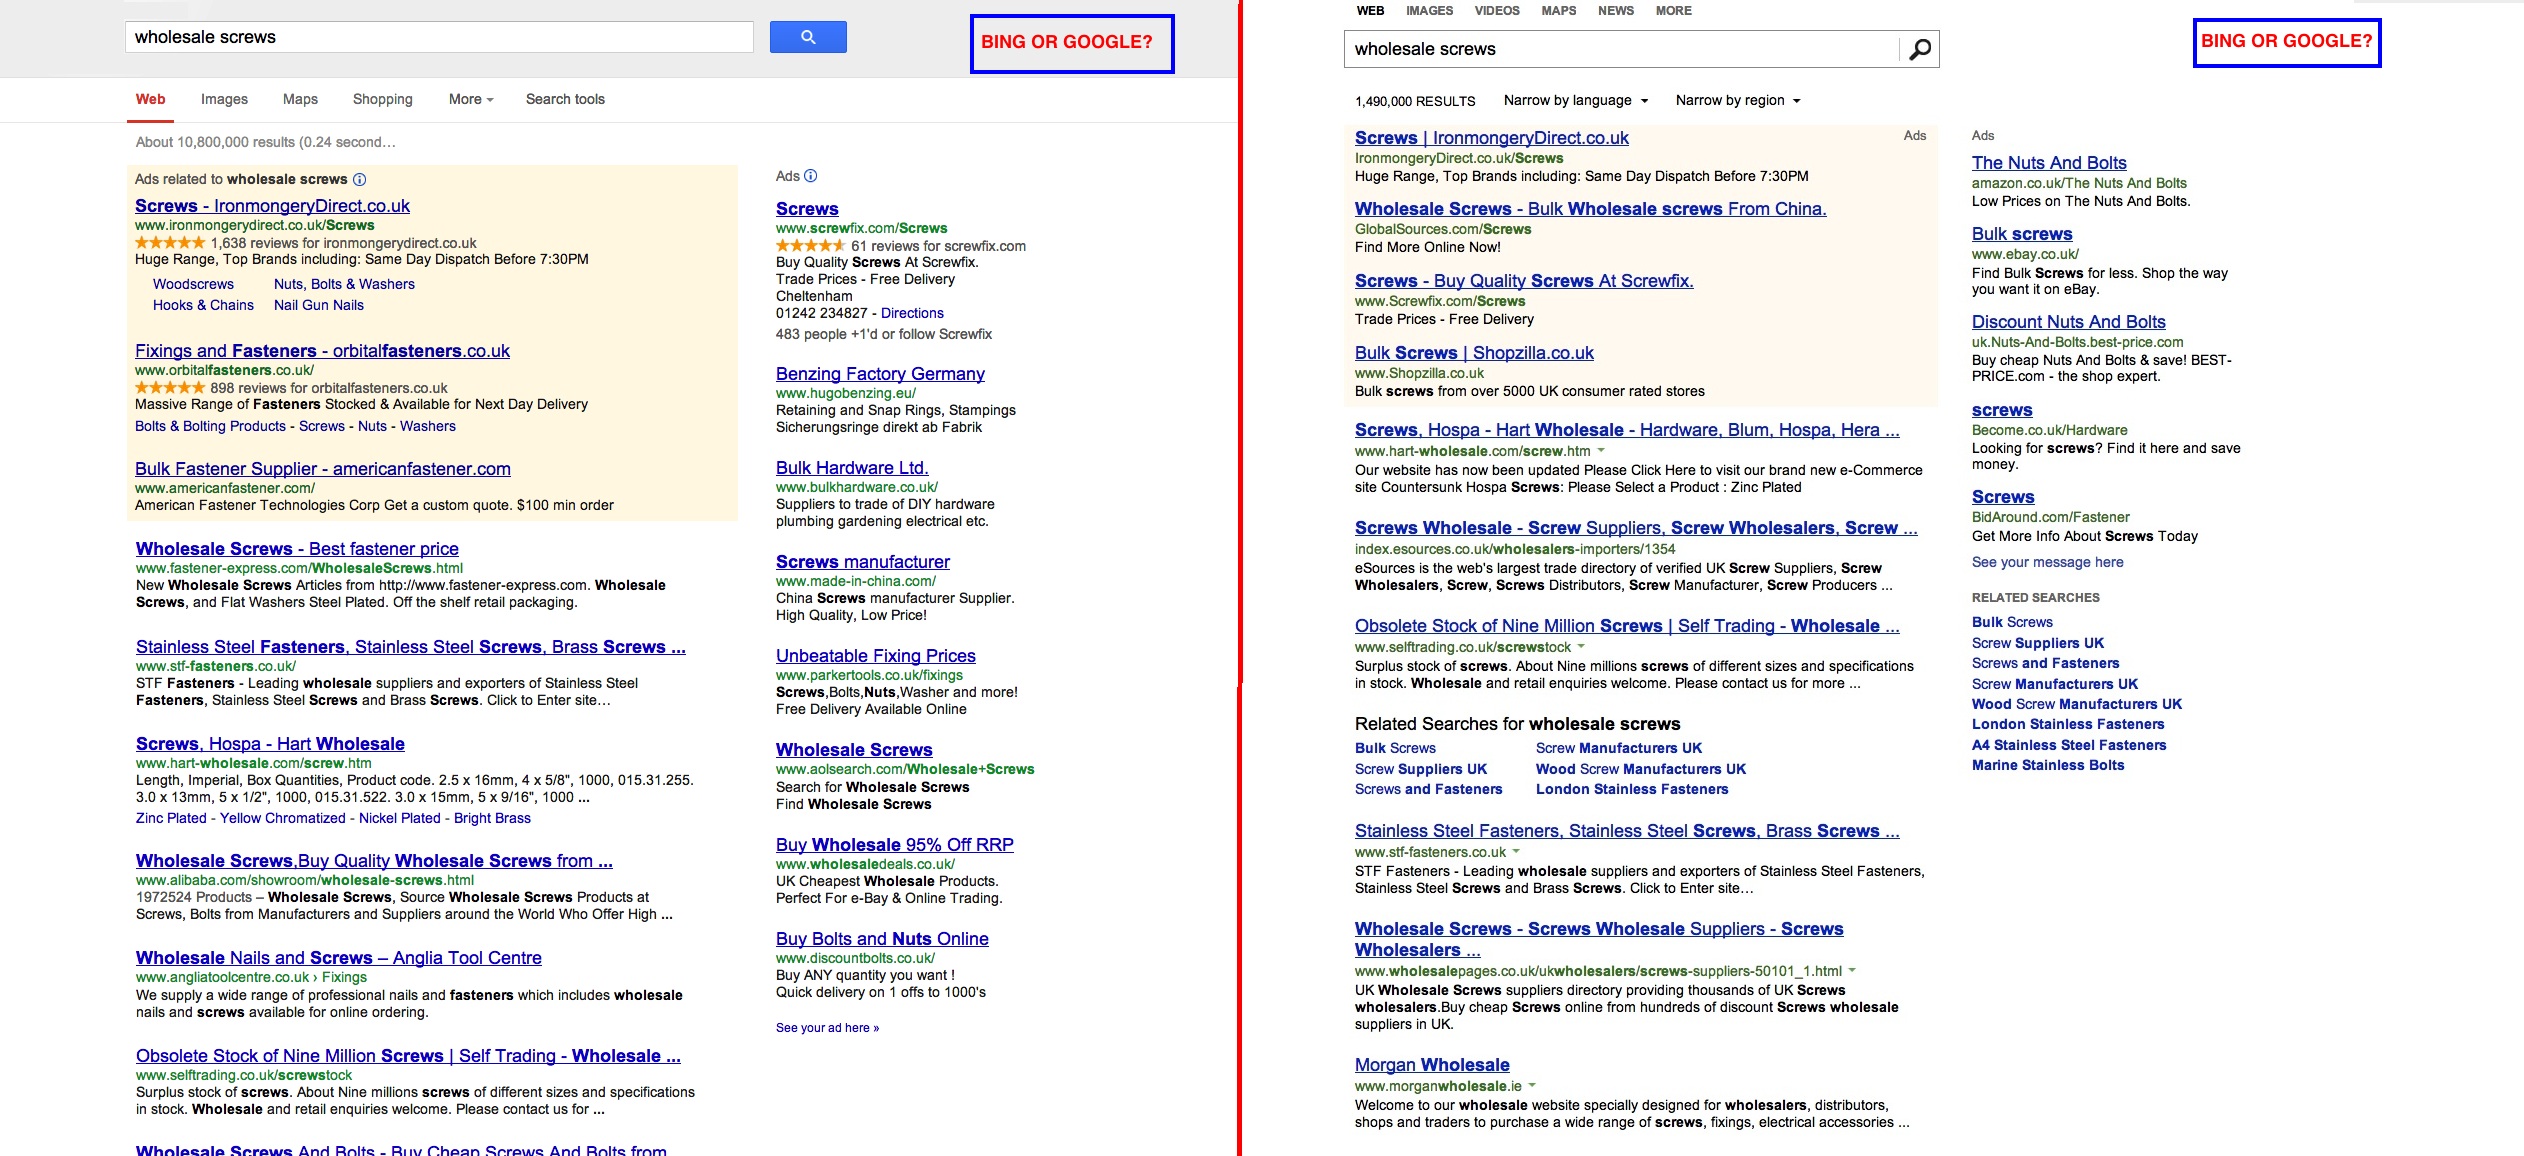
Task: Open 'Bulk Wholesale screws From China' Bing ad
Action: [1590, 209]
